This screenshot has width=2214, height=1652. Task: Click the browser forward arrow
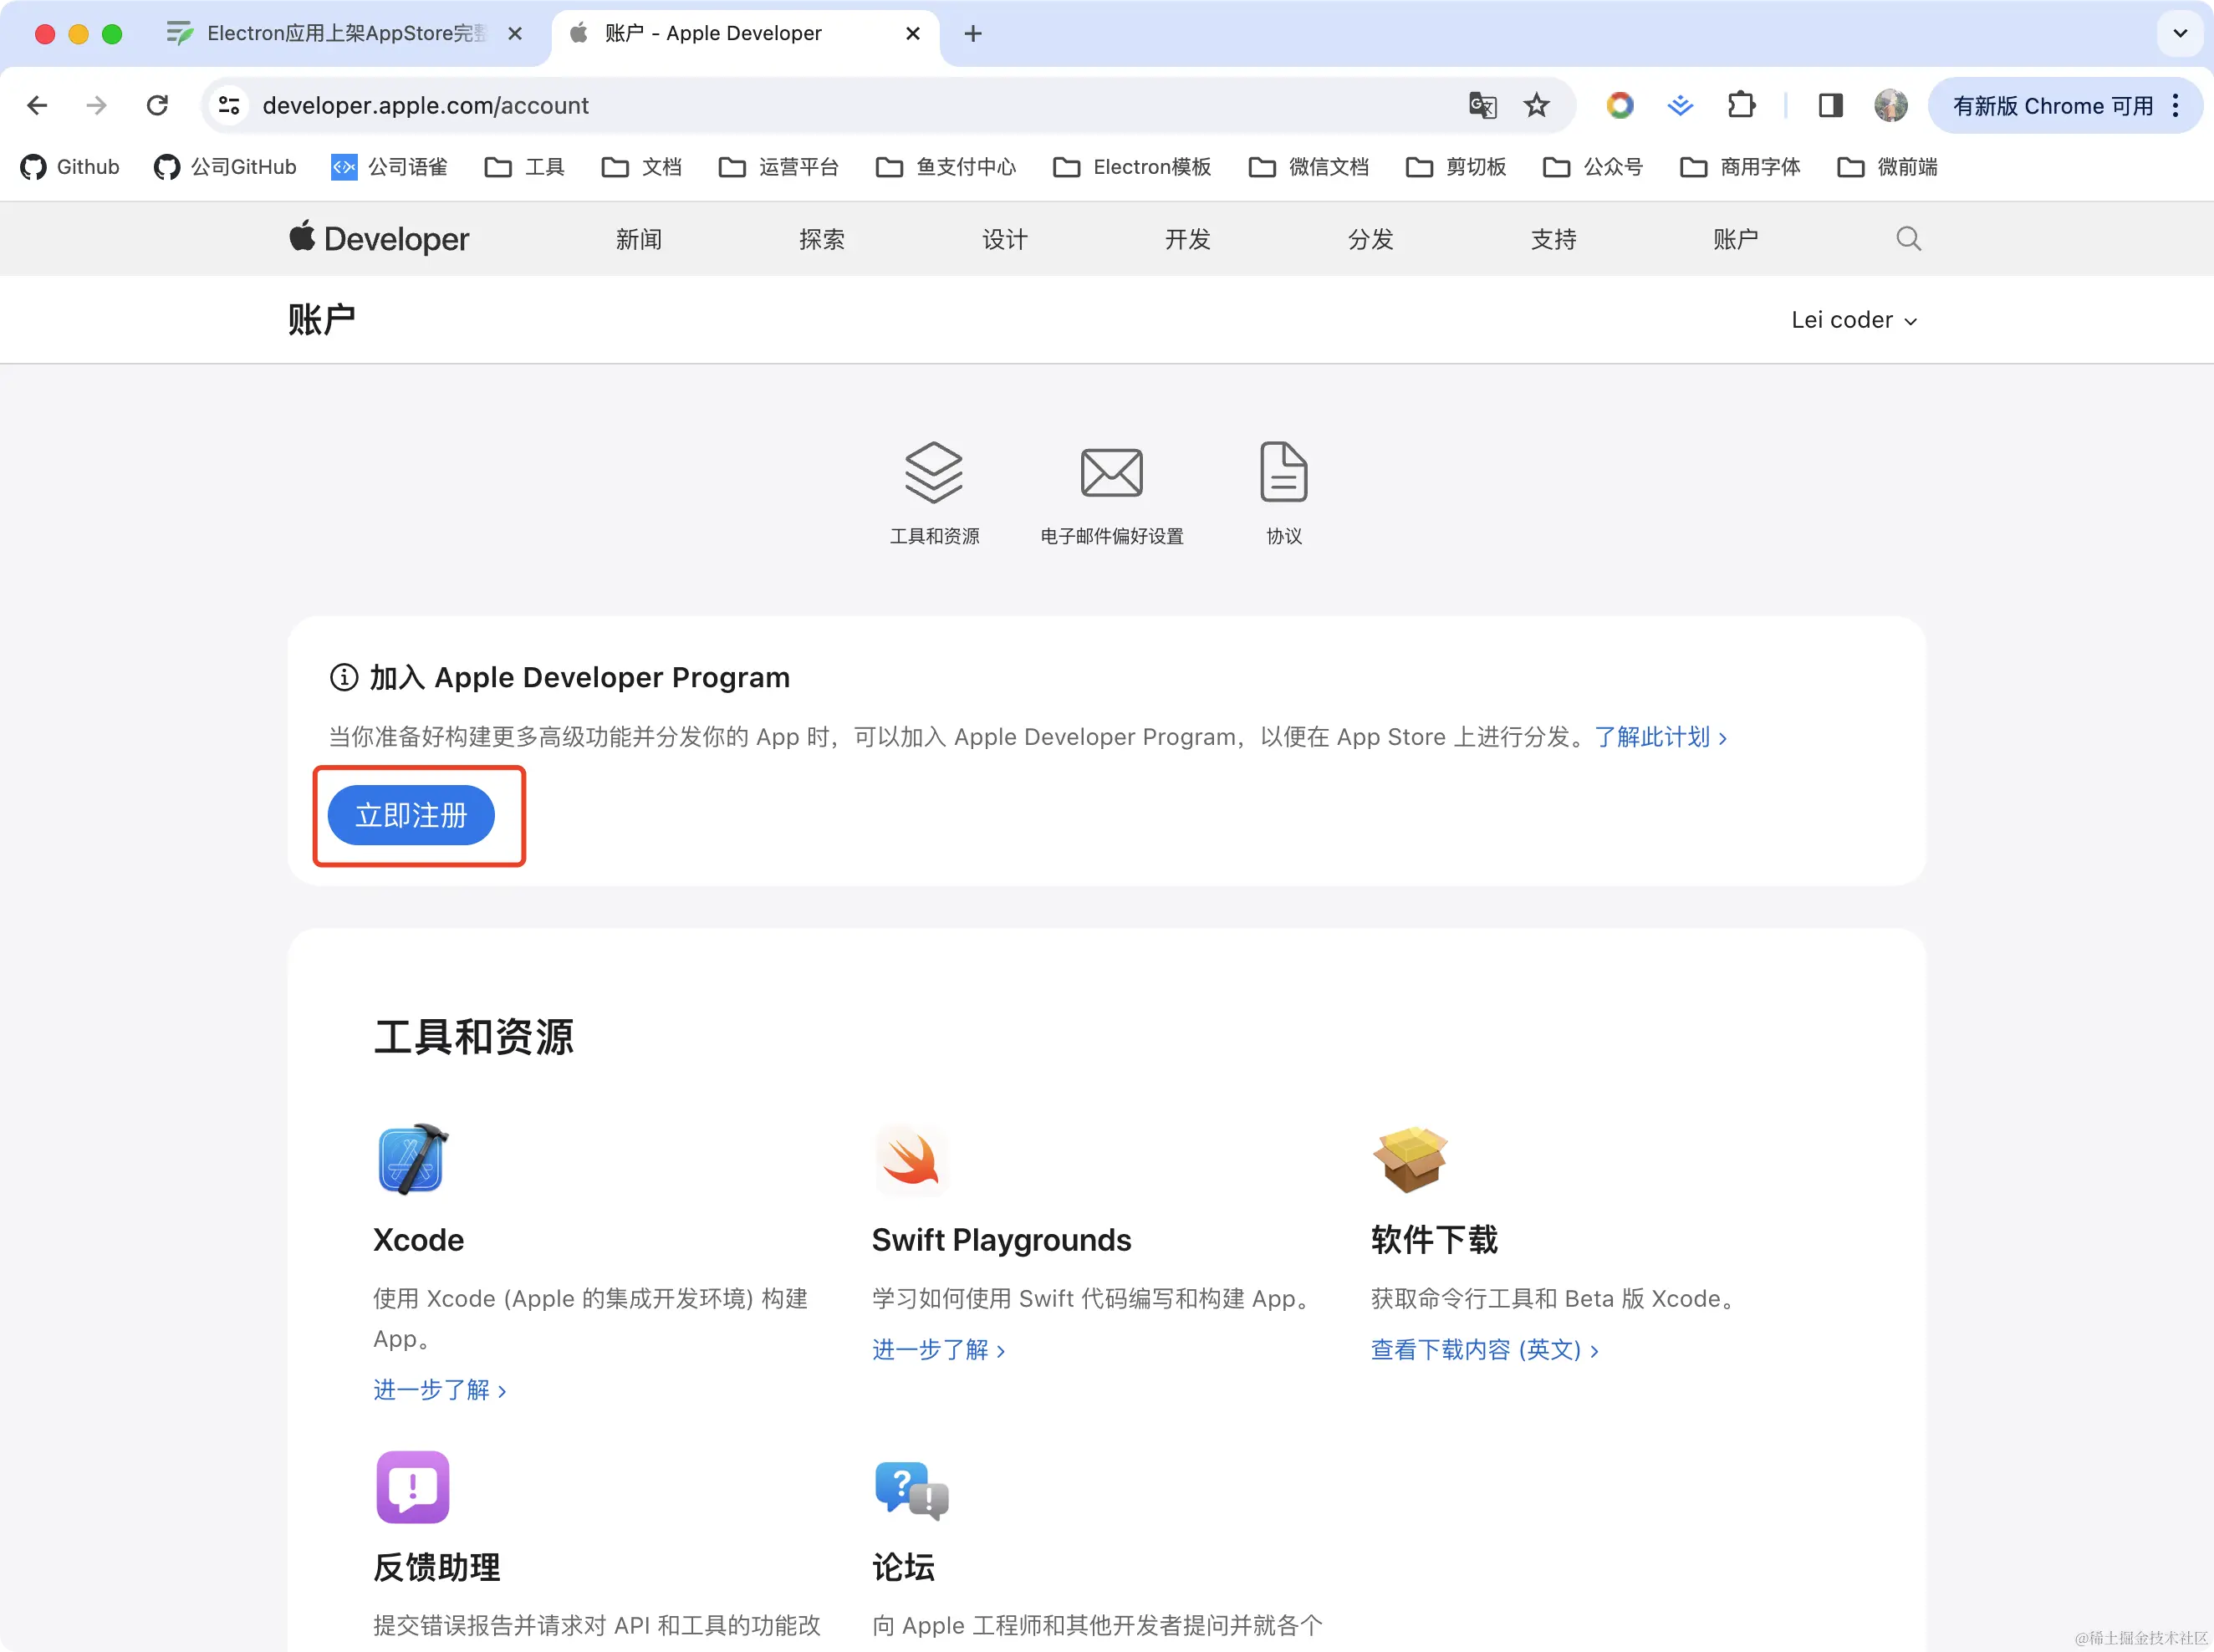(x=96, y=105)
